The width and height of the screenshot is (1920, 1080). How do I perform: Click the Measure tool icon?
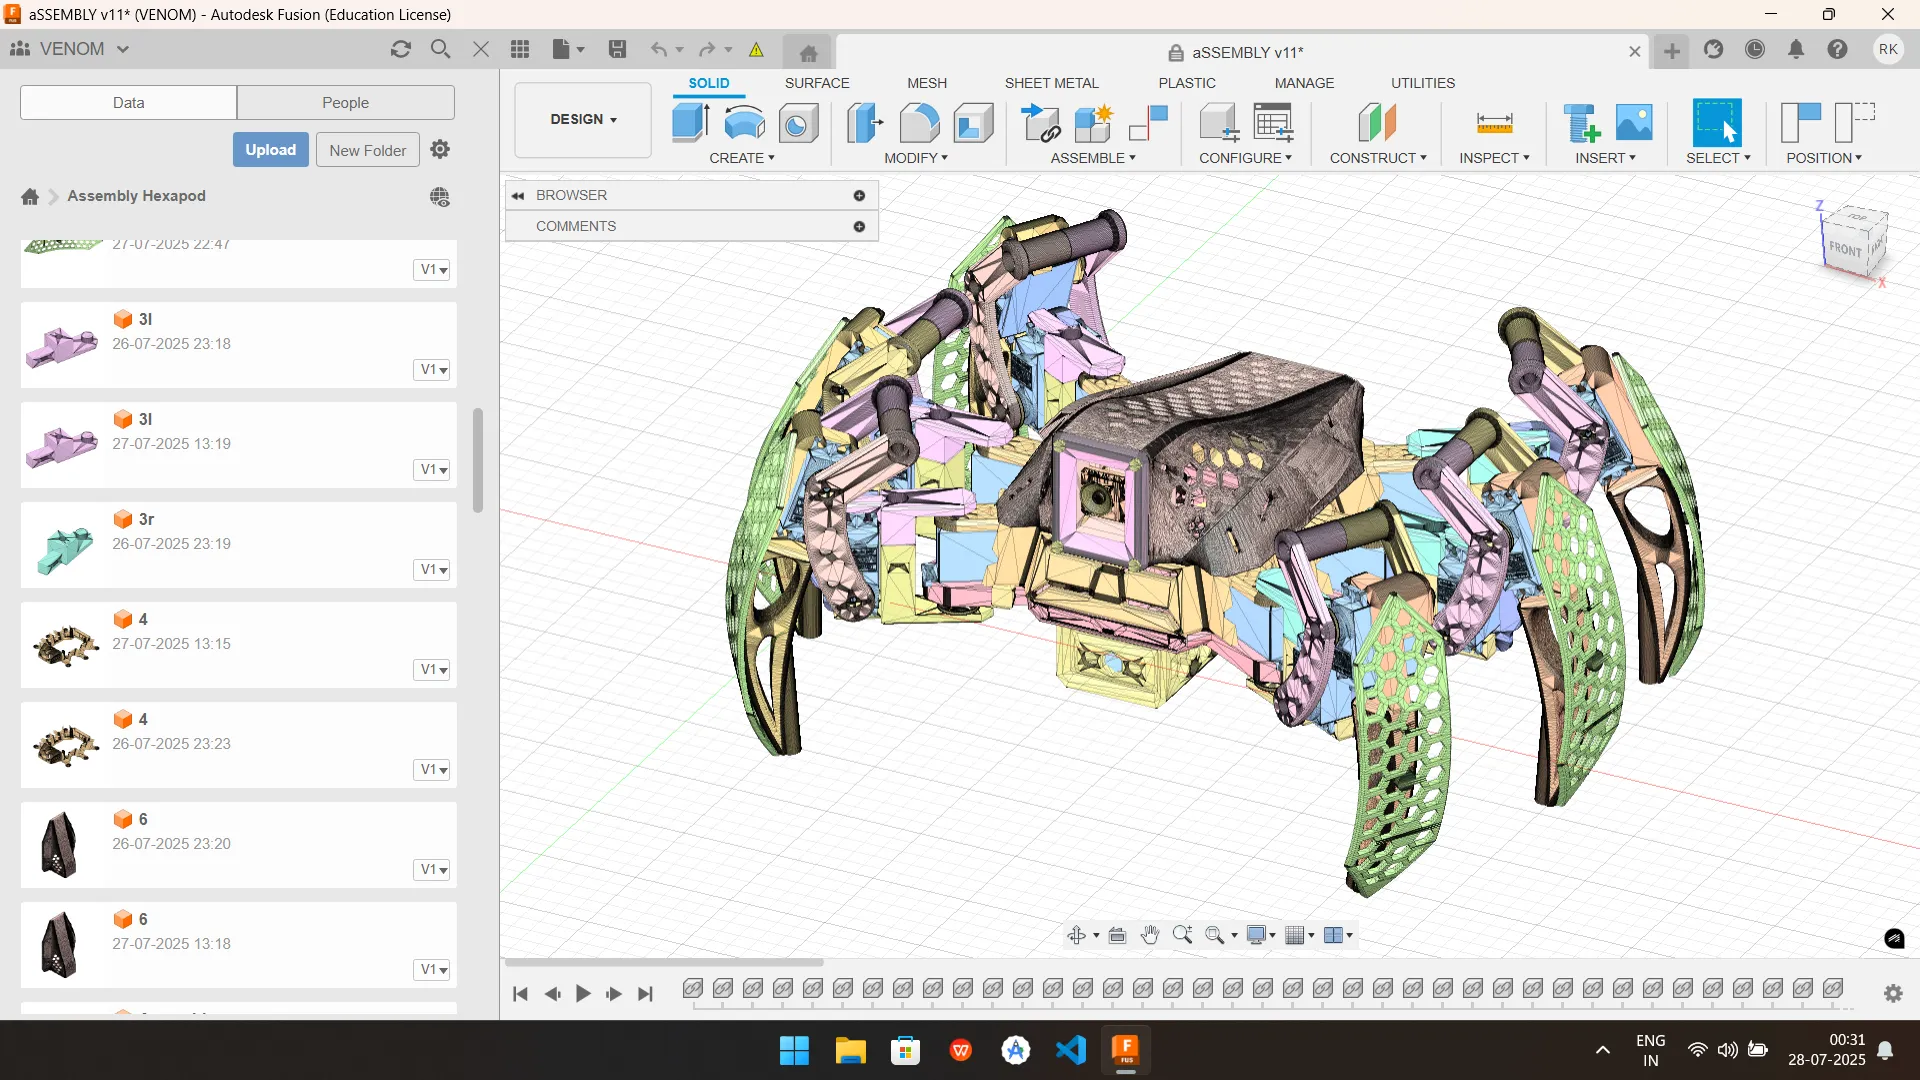click(x=1494, y=123)
